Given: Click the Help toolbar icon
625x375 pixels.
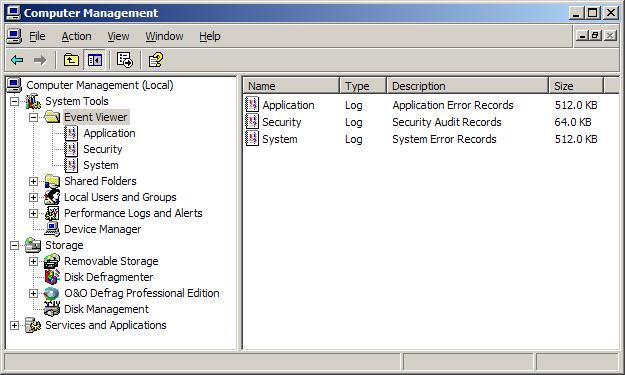Looking at the screenshot, I should coord(155,60).
